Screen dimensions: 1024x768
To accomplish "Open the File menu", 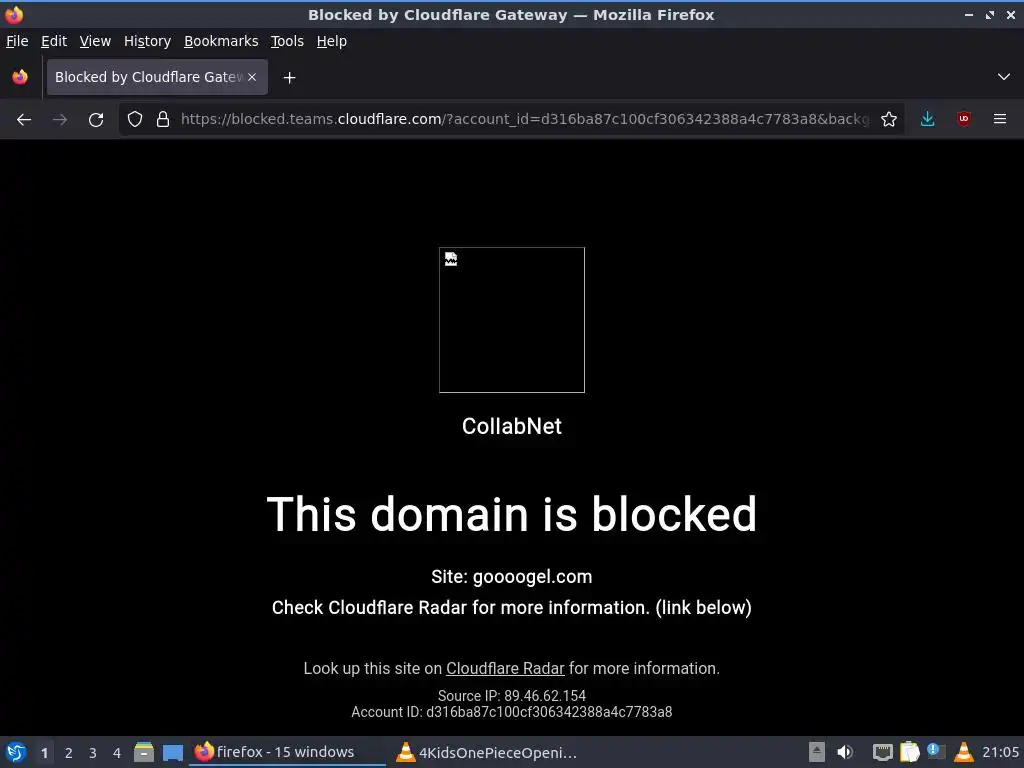I will click(17, 41).
